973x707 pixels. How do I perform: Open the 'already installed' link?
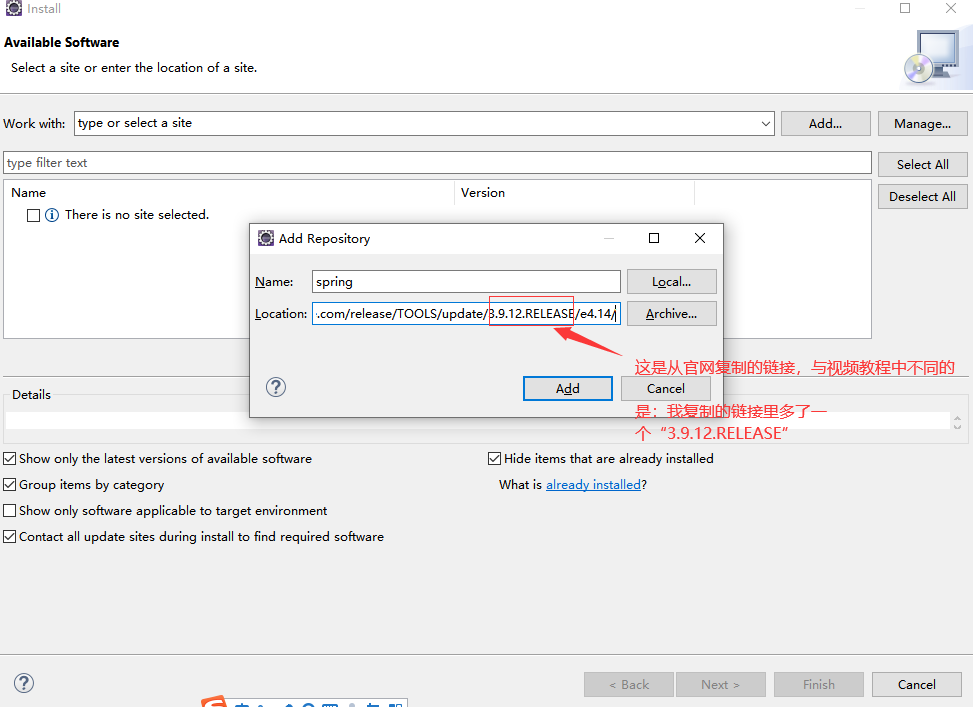pyautogui.click(x=593, y=485)
